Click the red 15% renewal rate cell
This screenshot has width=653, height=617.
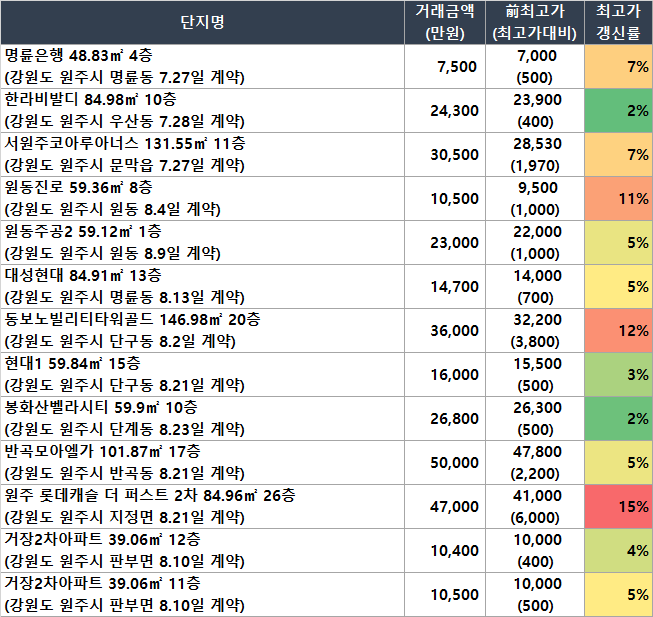point(618,507)
